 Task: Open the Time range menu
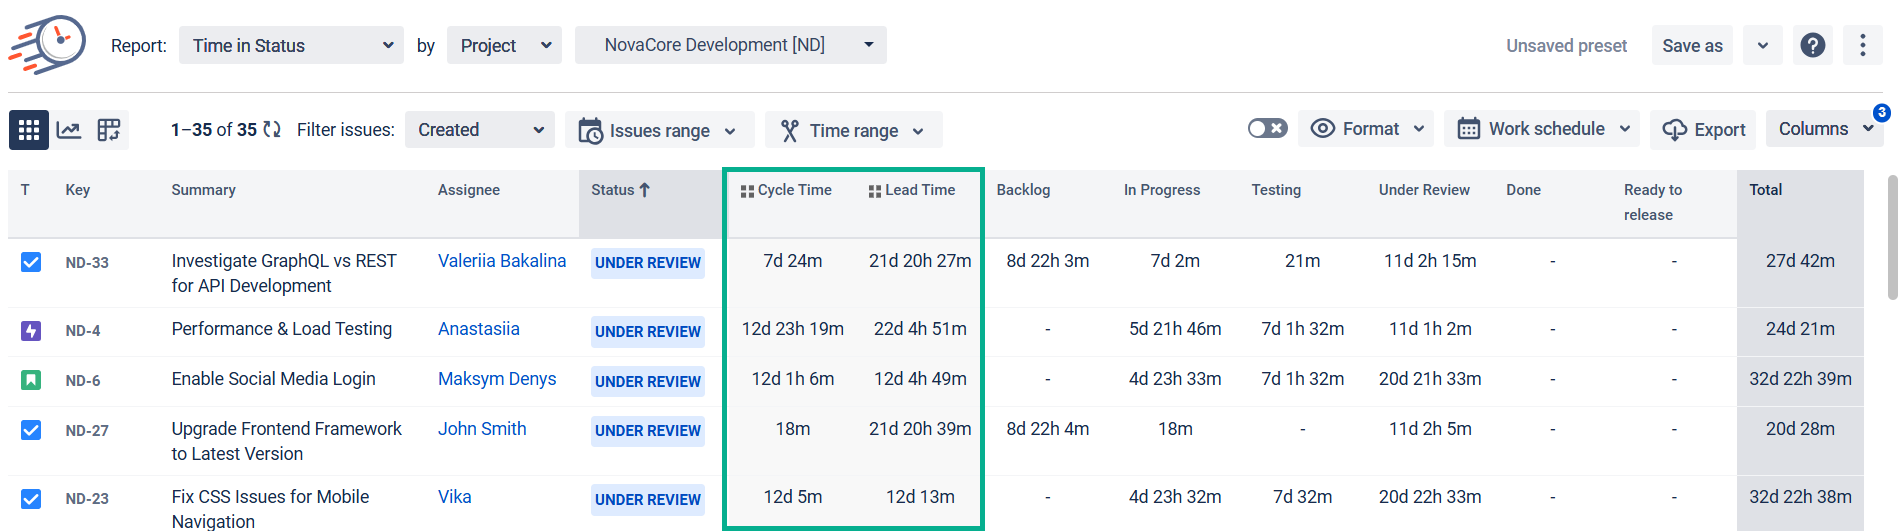pyautogui.click(x=853, y=131)
